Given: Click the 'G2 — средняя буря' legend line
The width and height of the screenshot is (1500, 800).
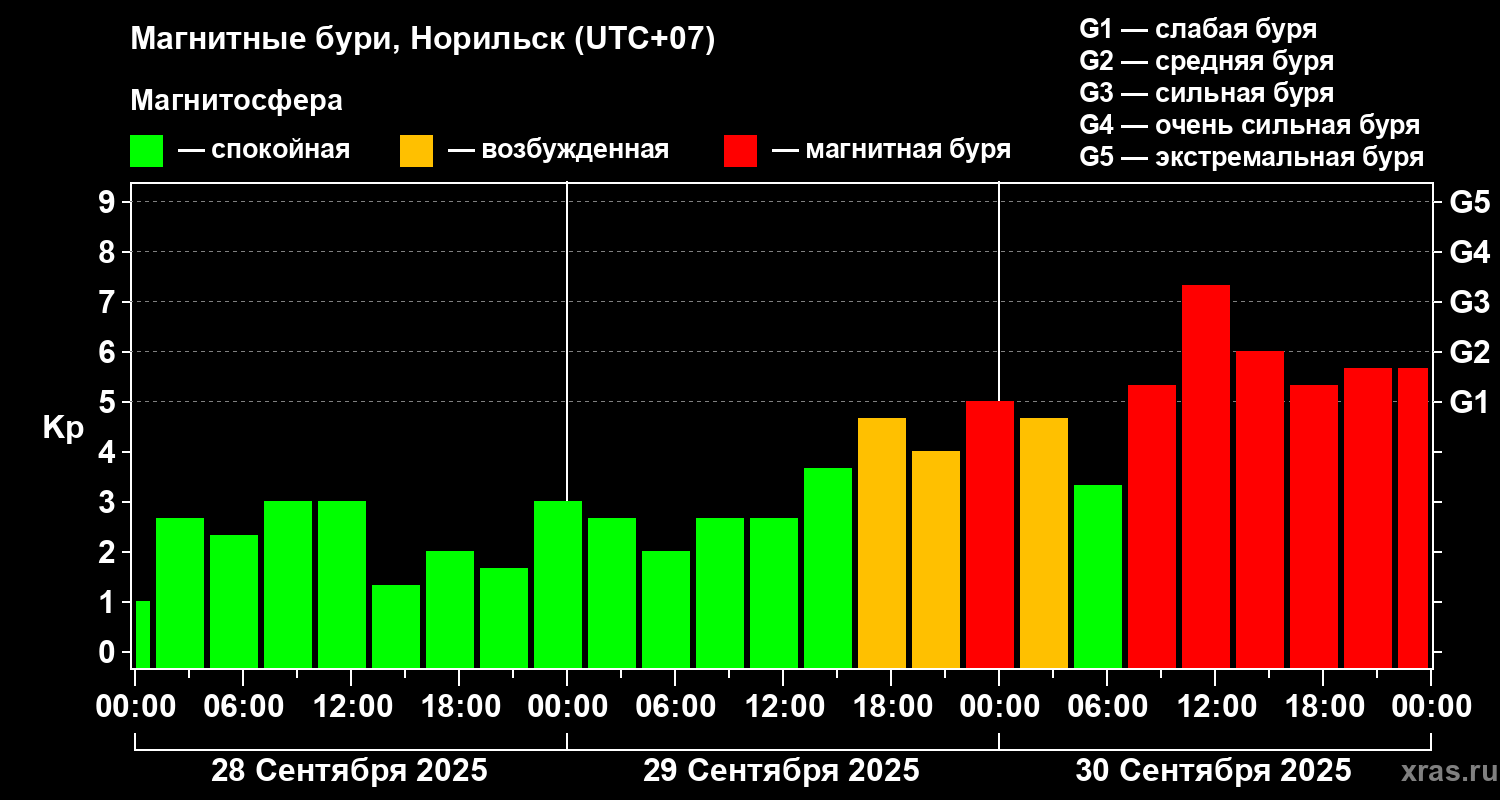Looking at the screenshot, I should point(1206,61).
